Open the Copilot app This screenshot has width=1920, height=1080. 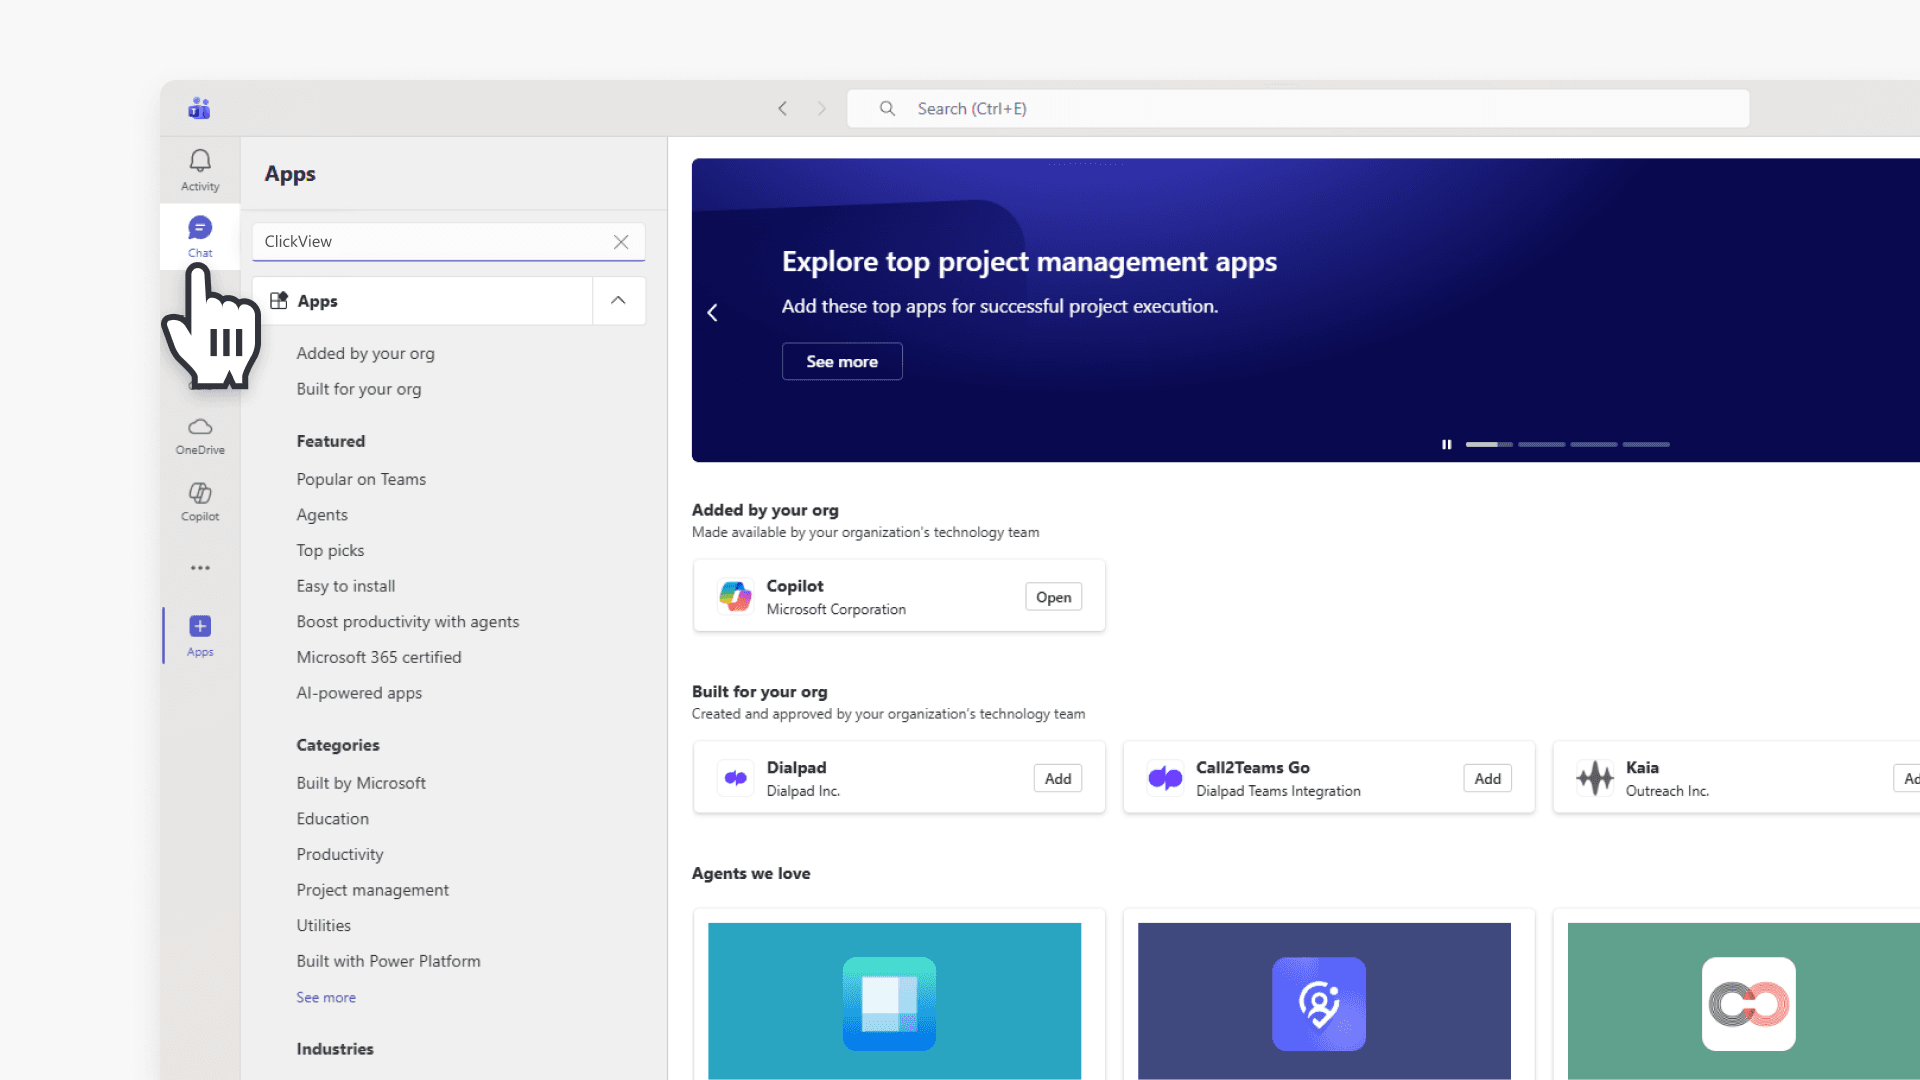pos(1053,597)
